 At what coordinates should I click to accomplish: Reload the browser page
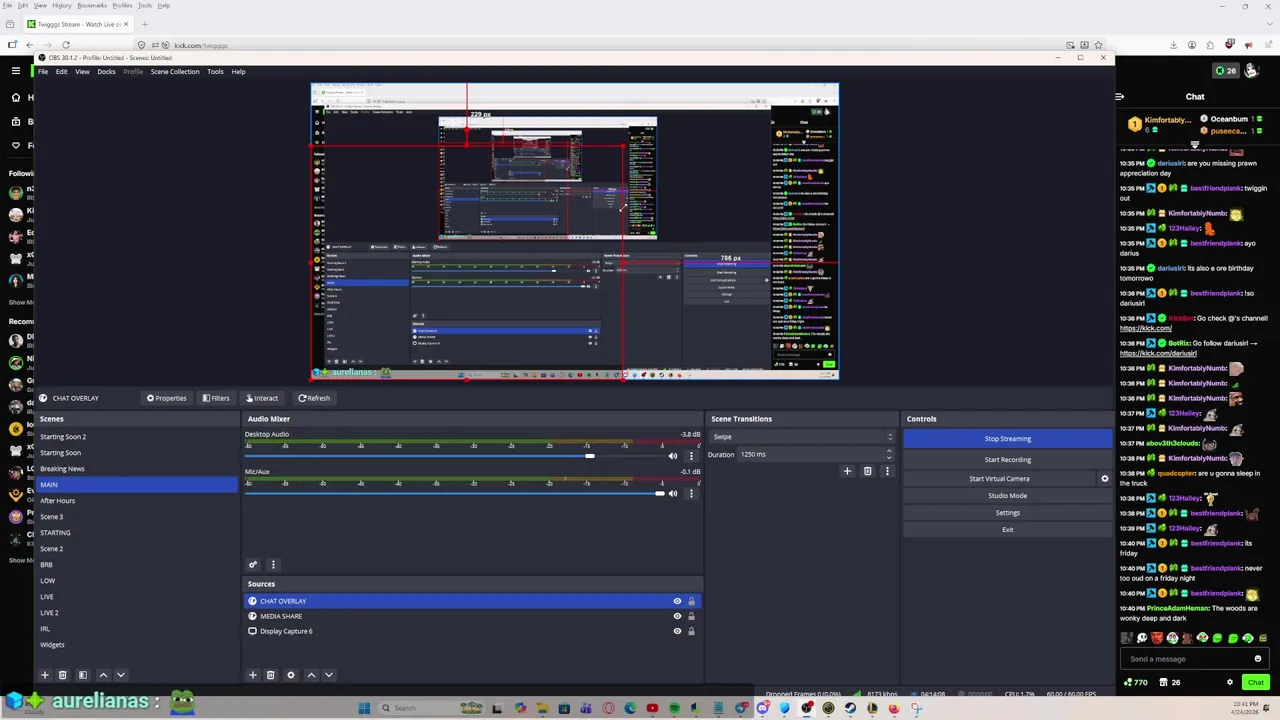66,45
